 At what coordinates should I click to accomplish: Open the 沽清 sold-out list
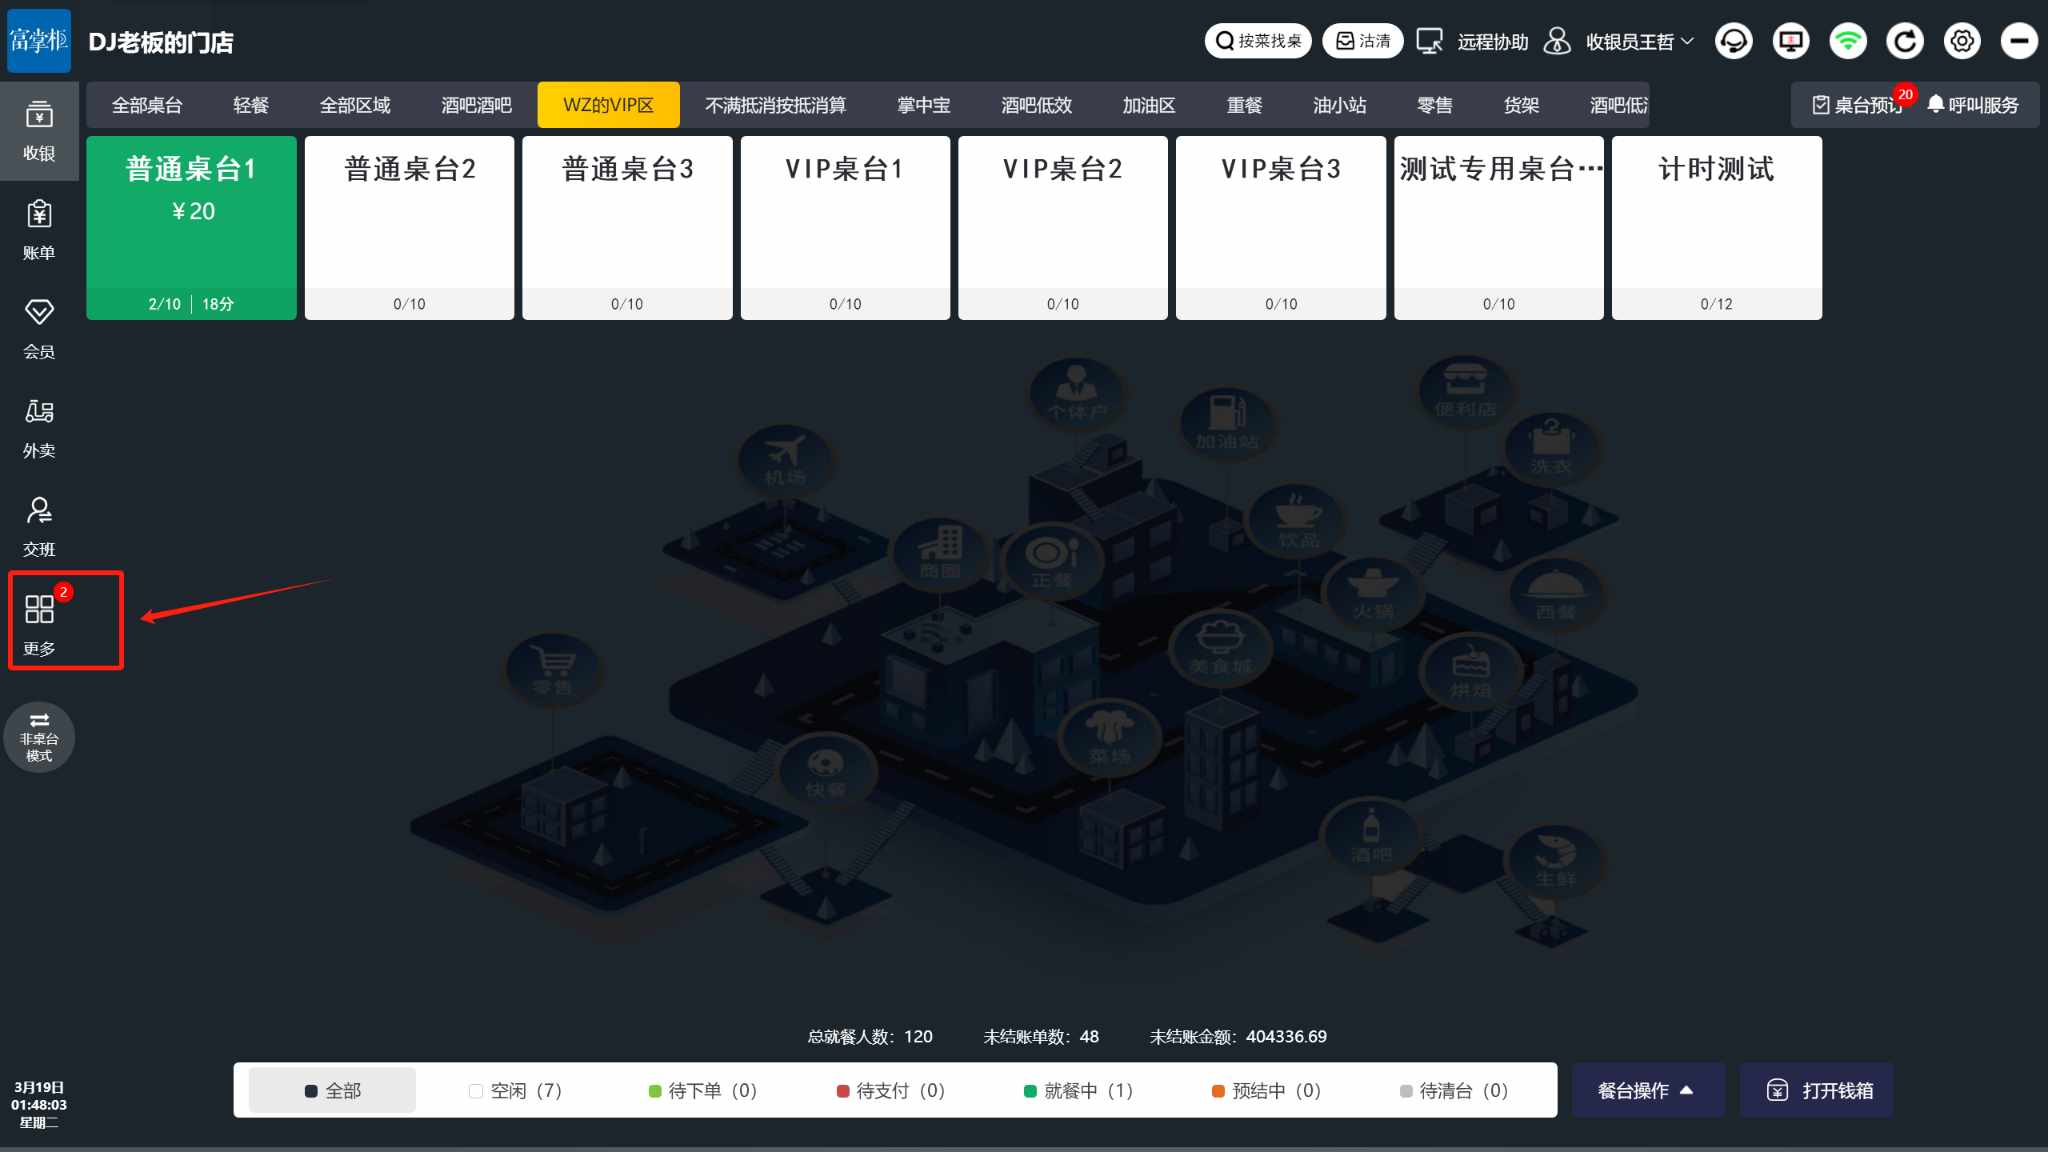(1363, 41)
